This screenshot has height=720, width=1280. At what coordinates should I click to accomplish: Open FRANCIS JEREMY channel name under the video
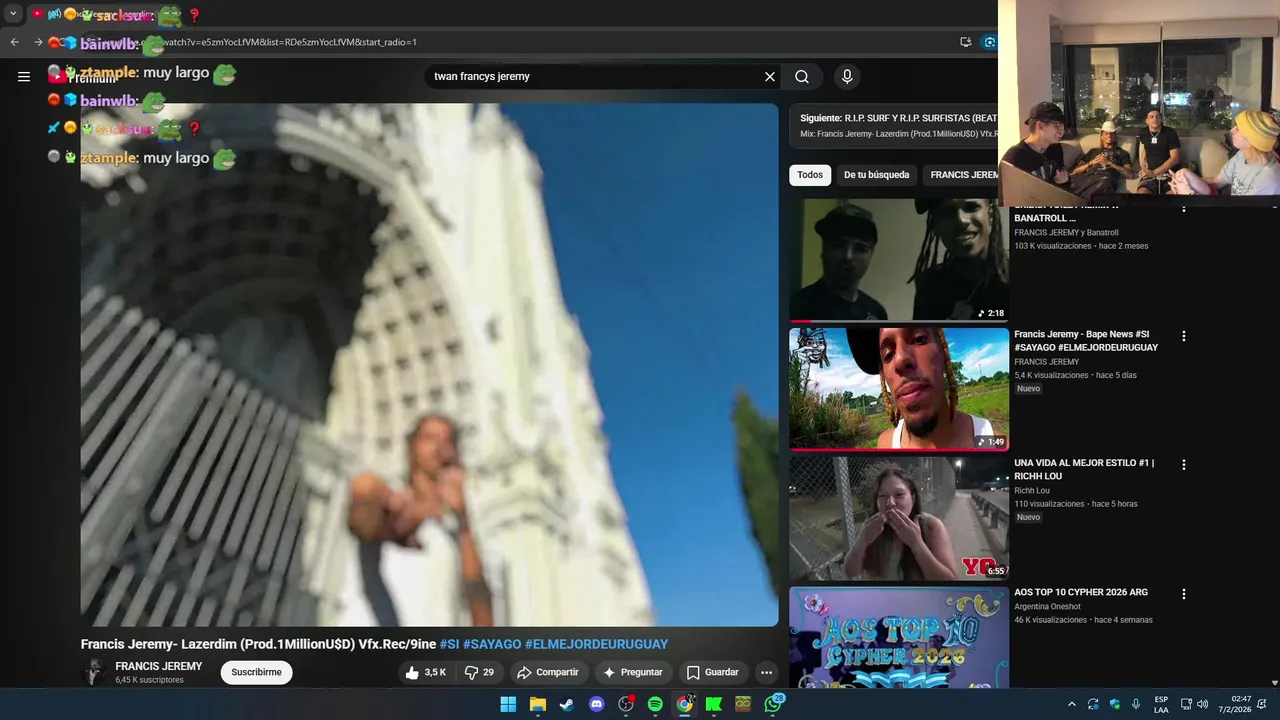[158, 666]
